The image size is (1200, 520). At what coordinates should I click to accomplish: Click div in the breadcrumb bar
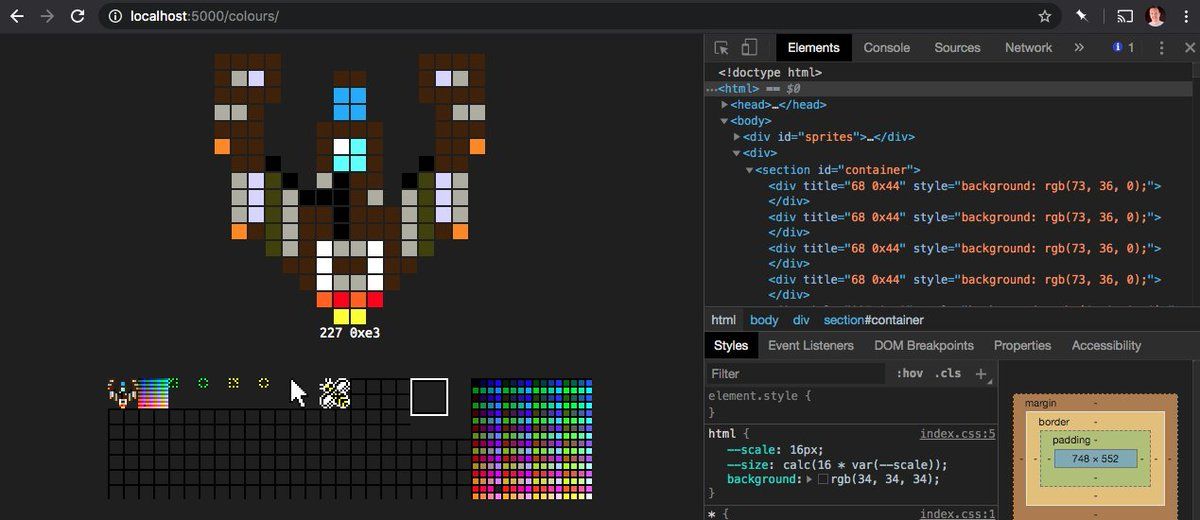801,320
